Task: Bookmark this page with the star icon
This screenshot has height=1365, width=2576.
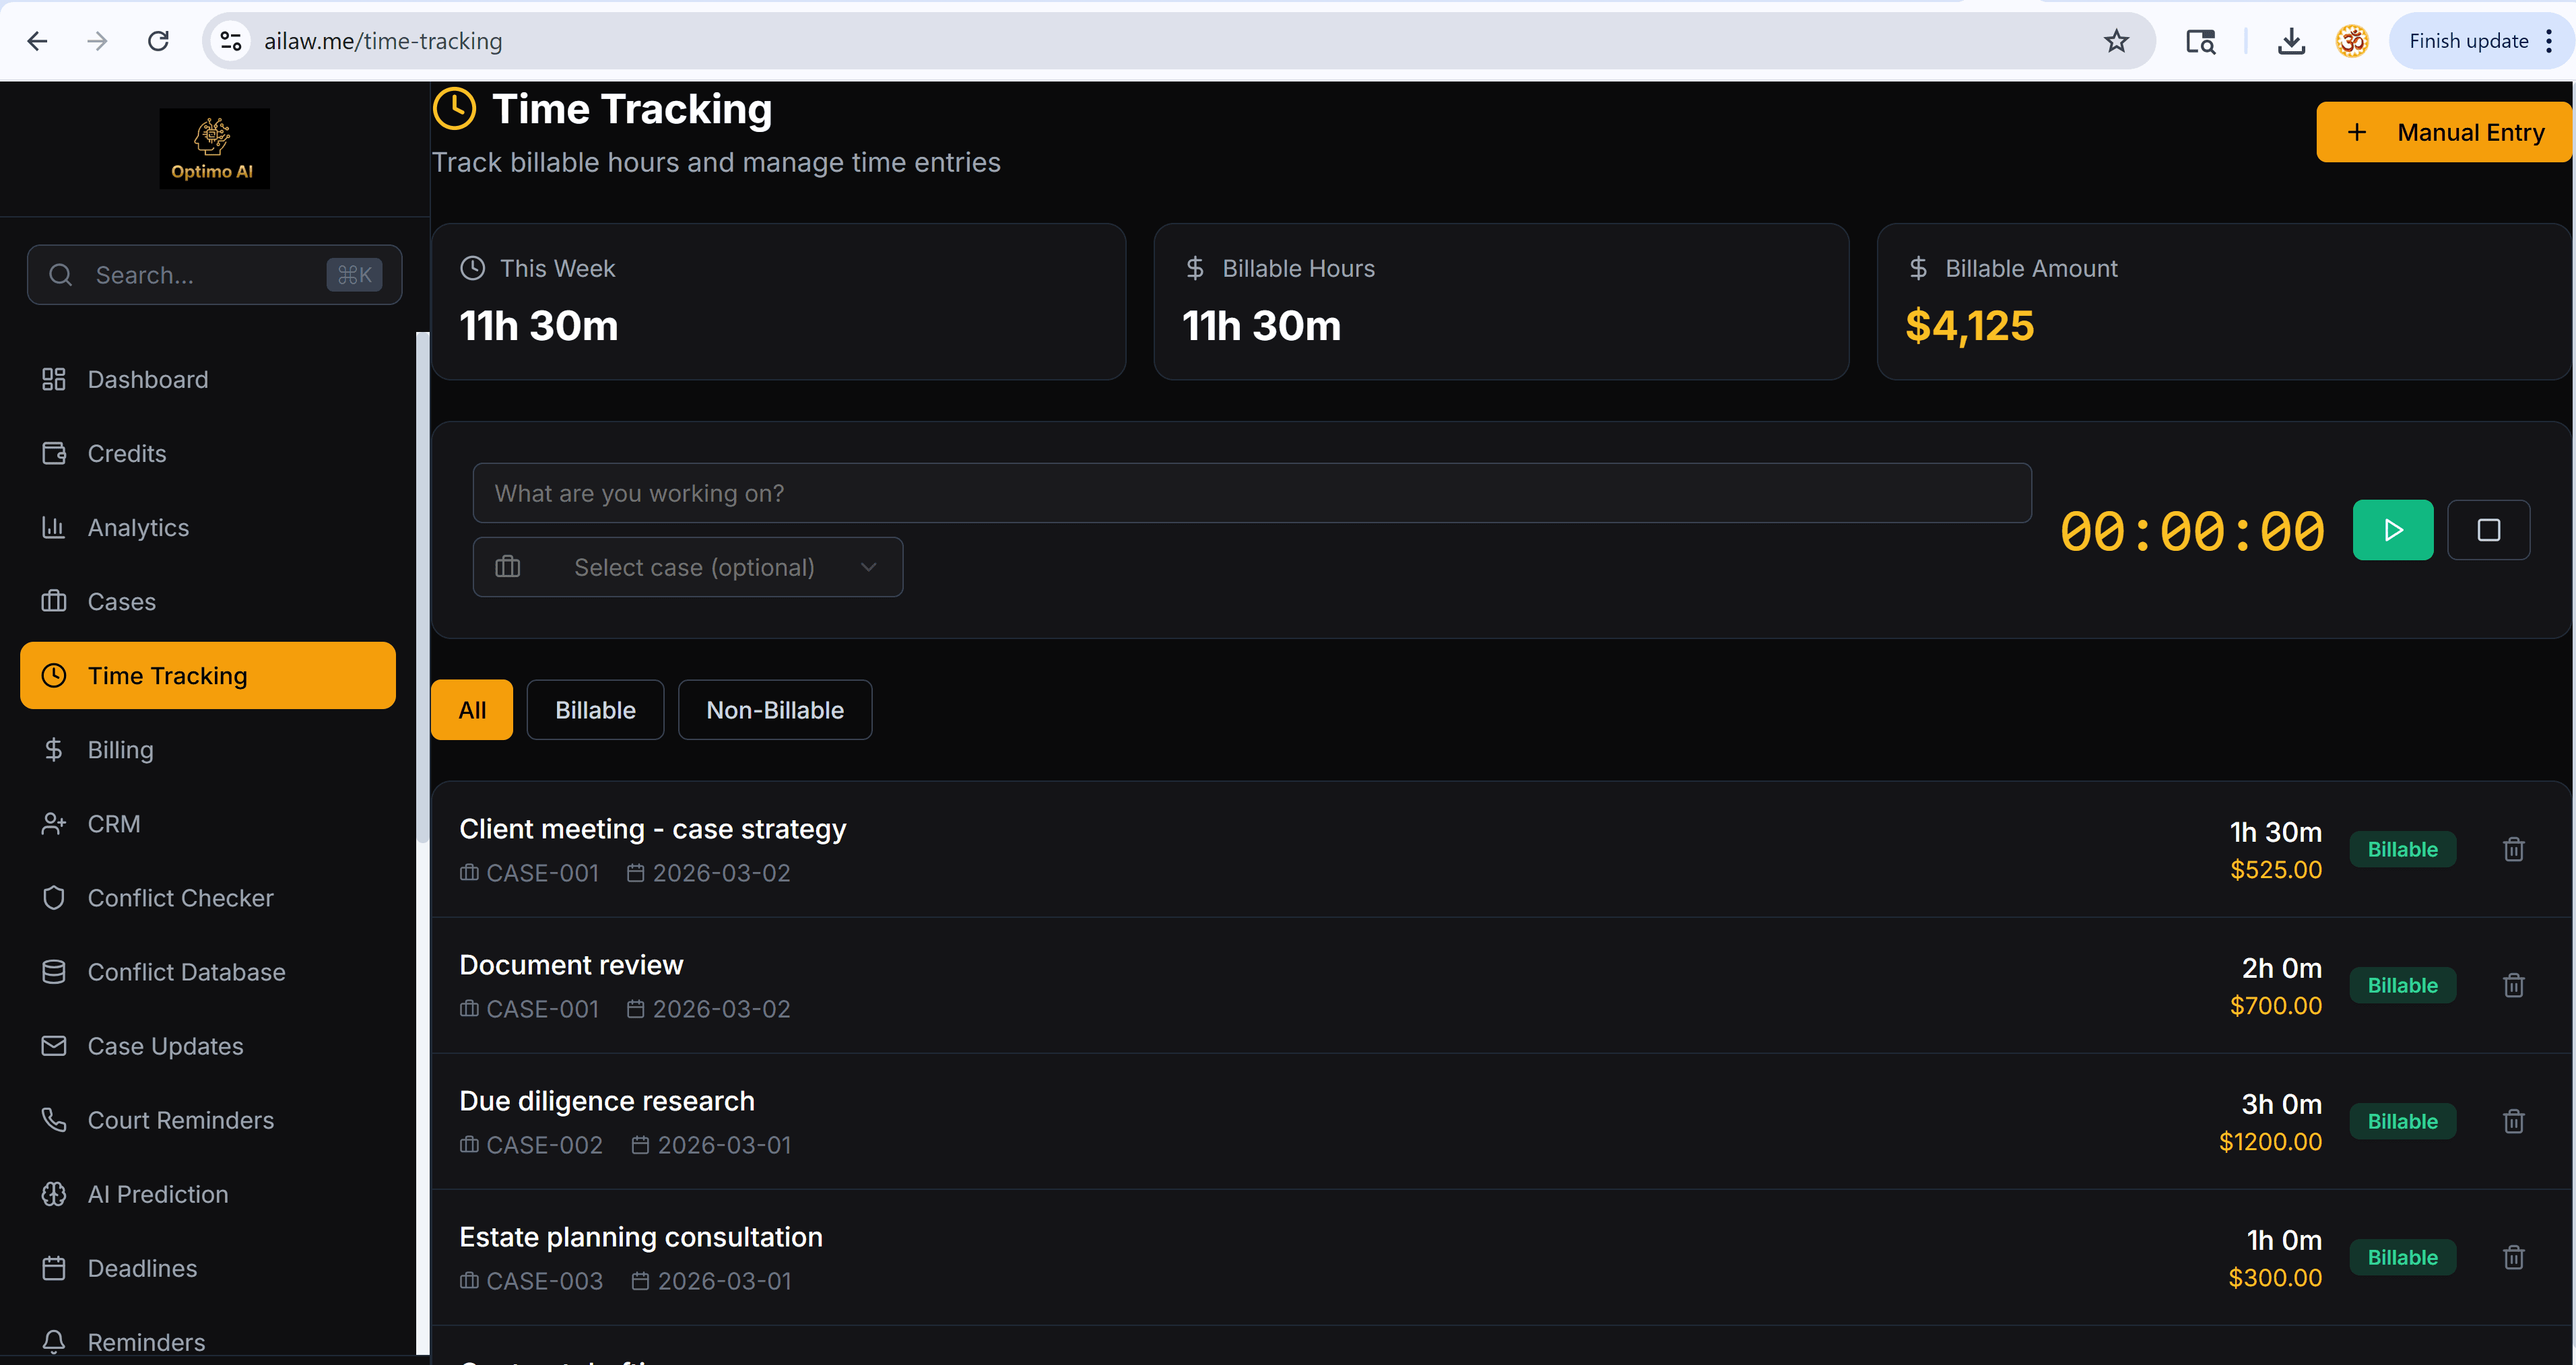Action: tap(2116, 41)
